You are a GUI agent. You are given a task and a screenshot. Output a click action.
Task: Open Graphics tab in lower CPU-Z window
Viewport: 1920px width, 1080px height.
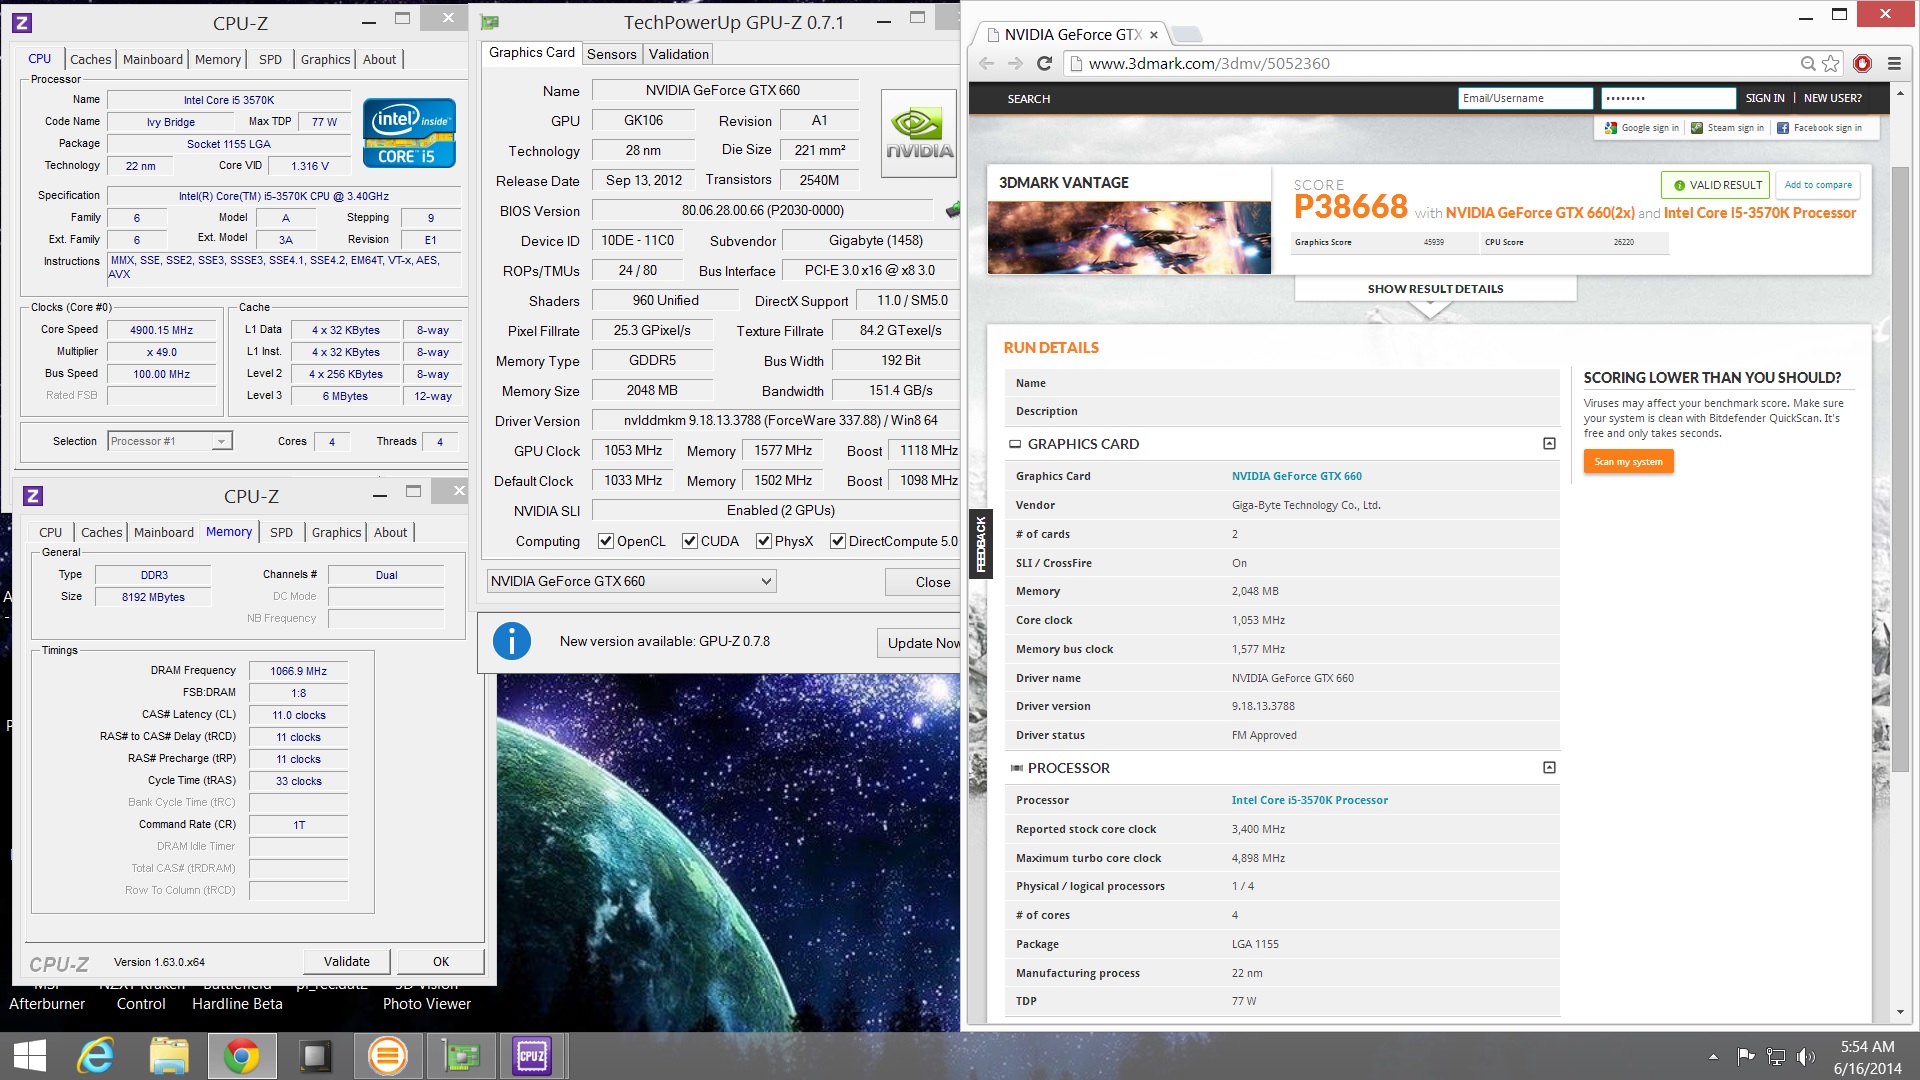tap(336, 532)
